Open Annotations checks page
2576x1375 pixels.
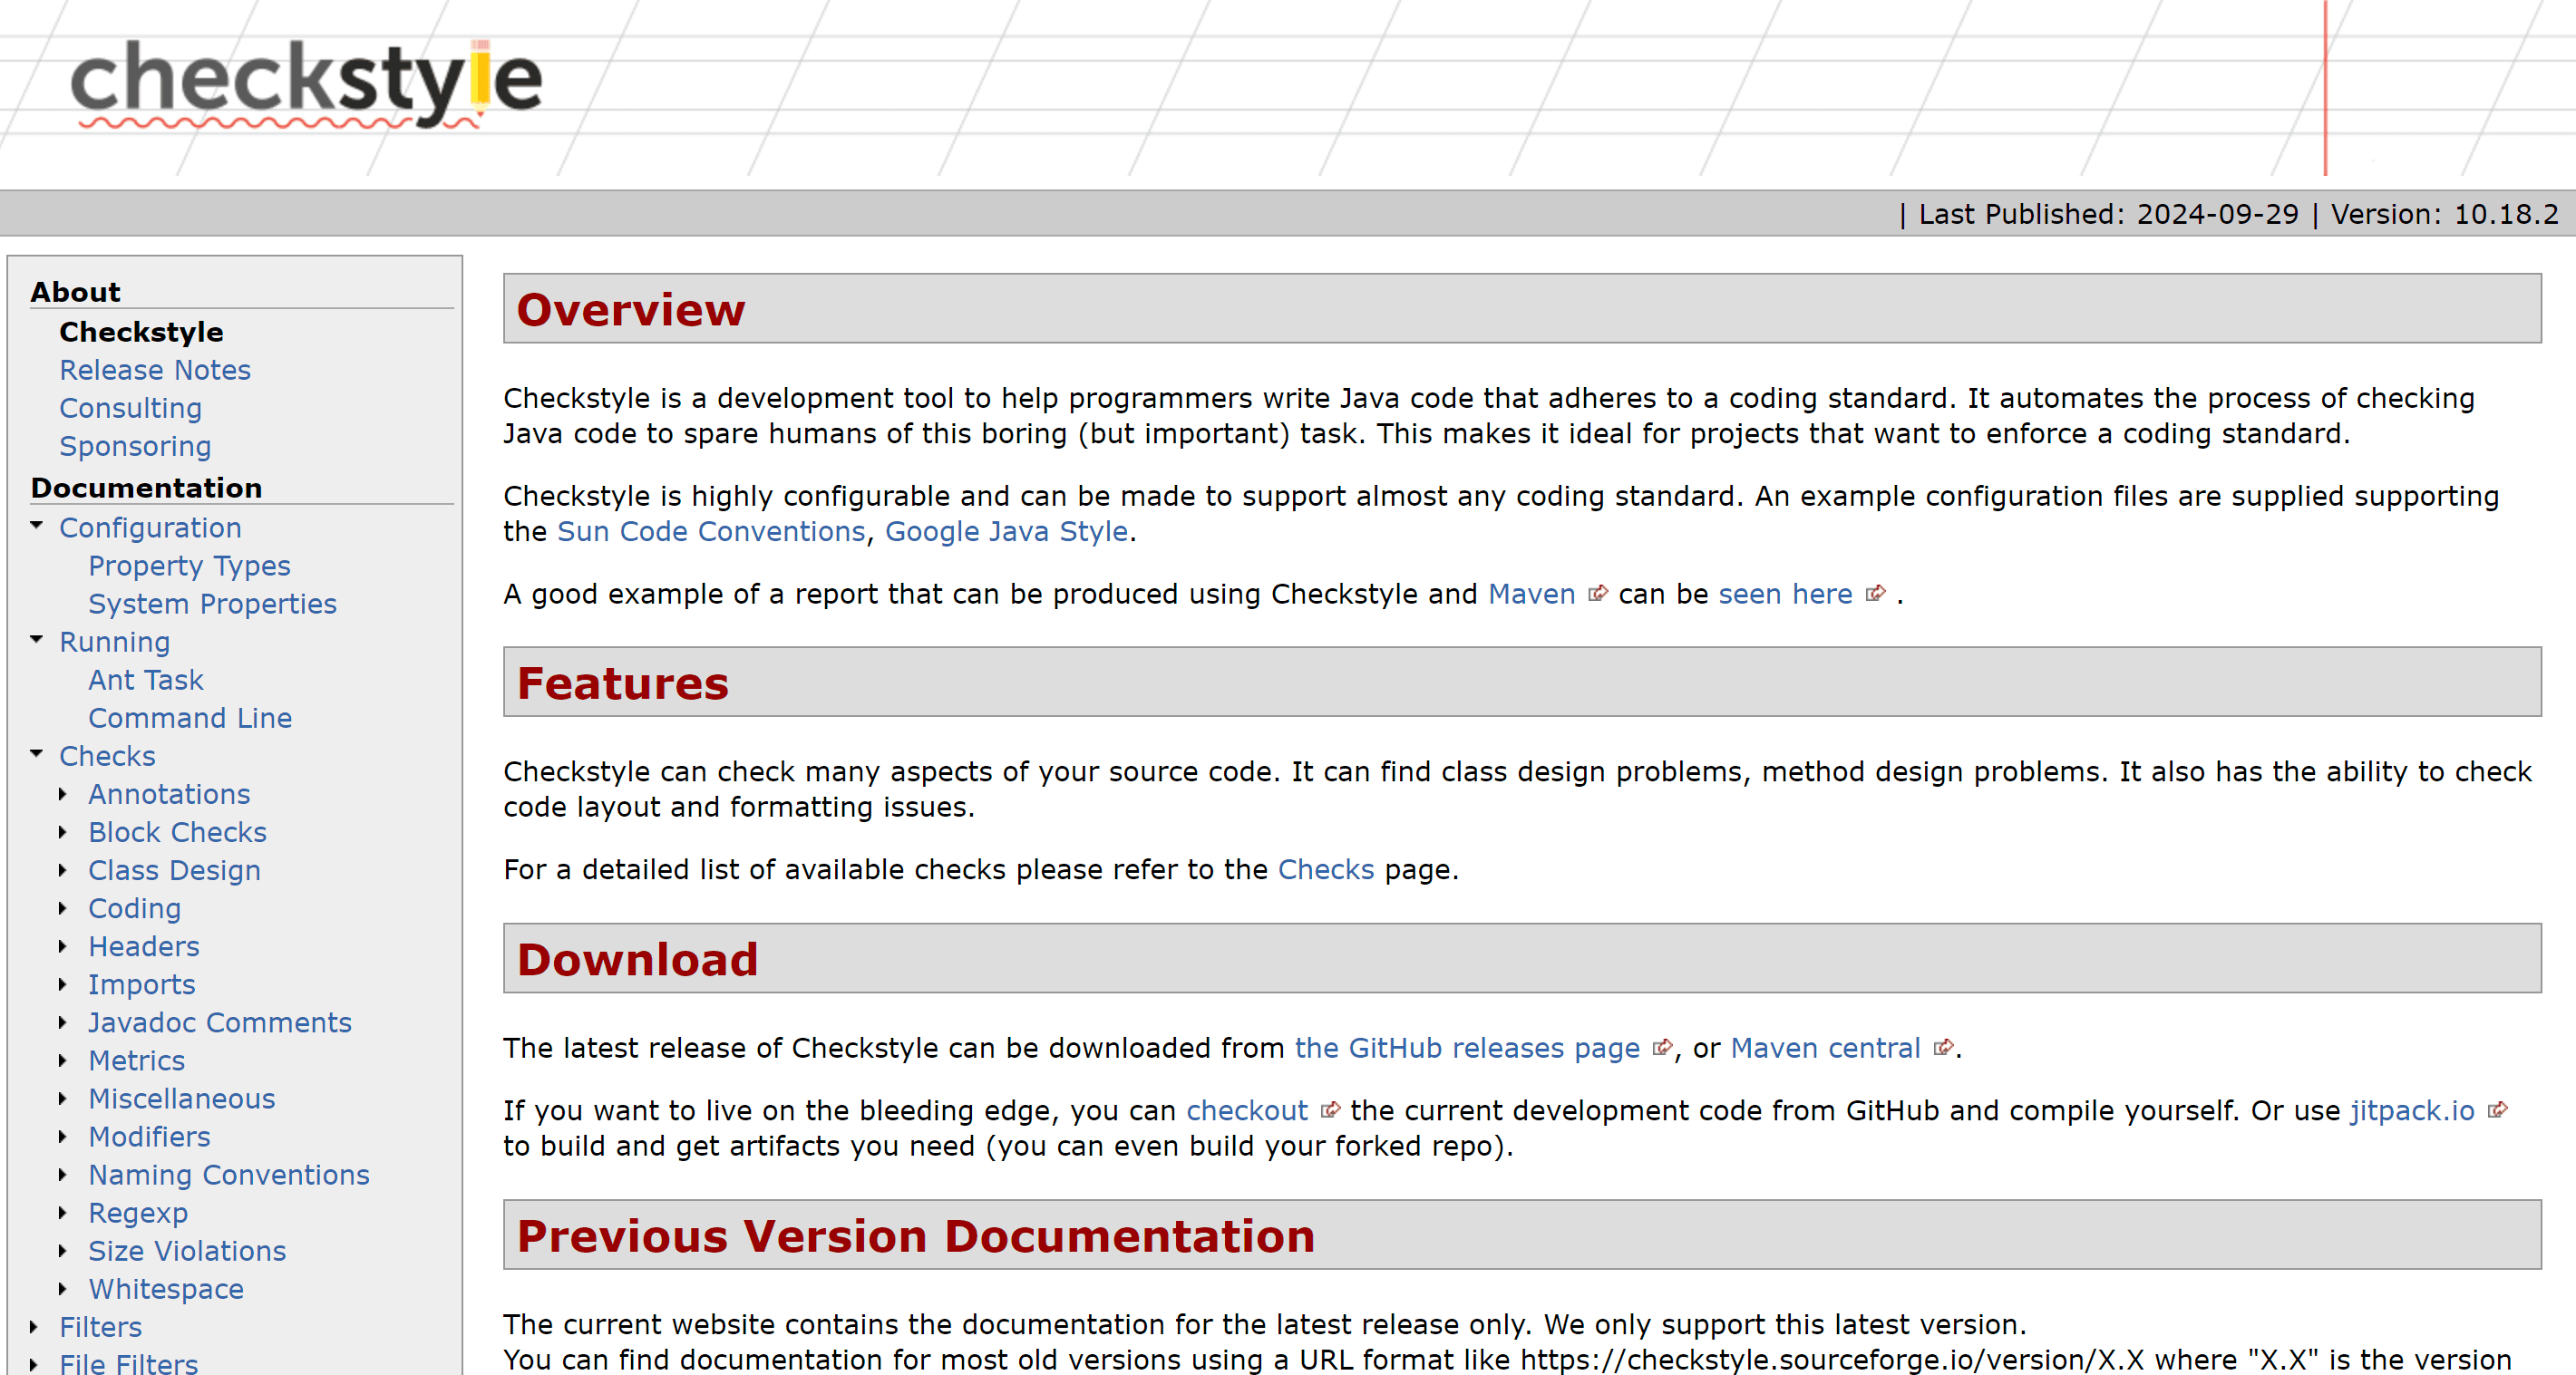(x=169, y=794)
